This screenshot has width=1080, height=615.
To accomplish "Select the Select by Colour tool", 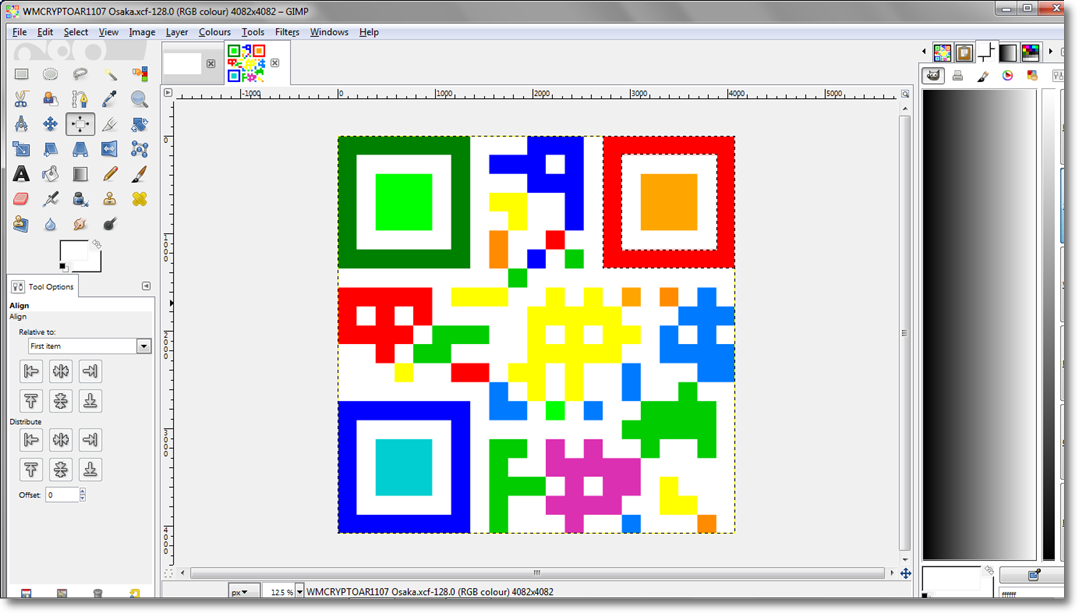I will [x=139, y=74].
